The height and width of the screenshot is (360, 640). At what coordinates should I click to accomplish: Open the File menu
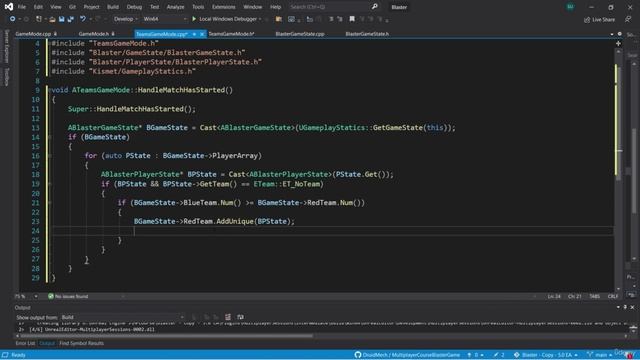pos(22,7)
